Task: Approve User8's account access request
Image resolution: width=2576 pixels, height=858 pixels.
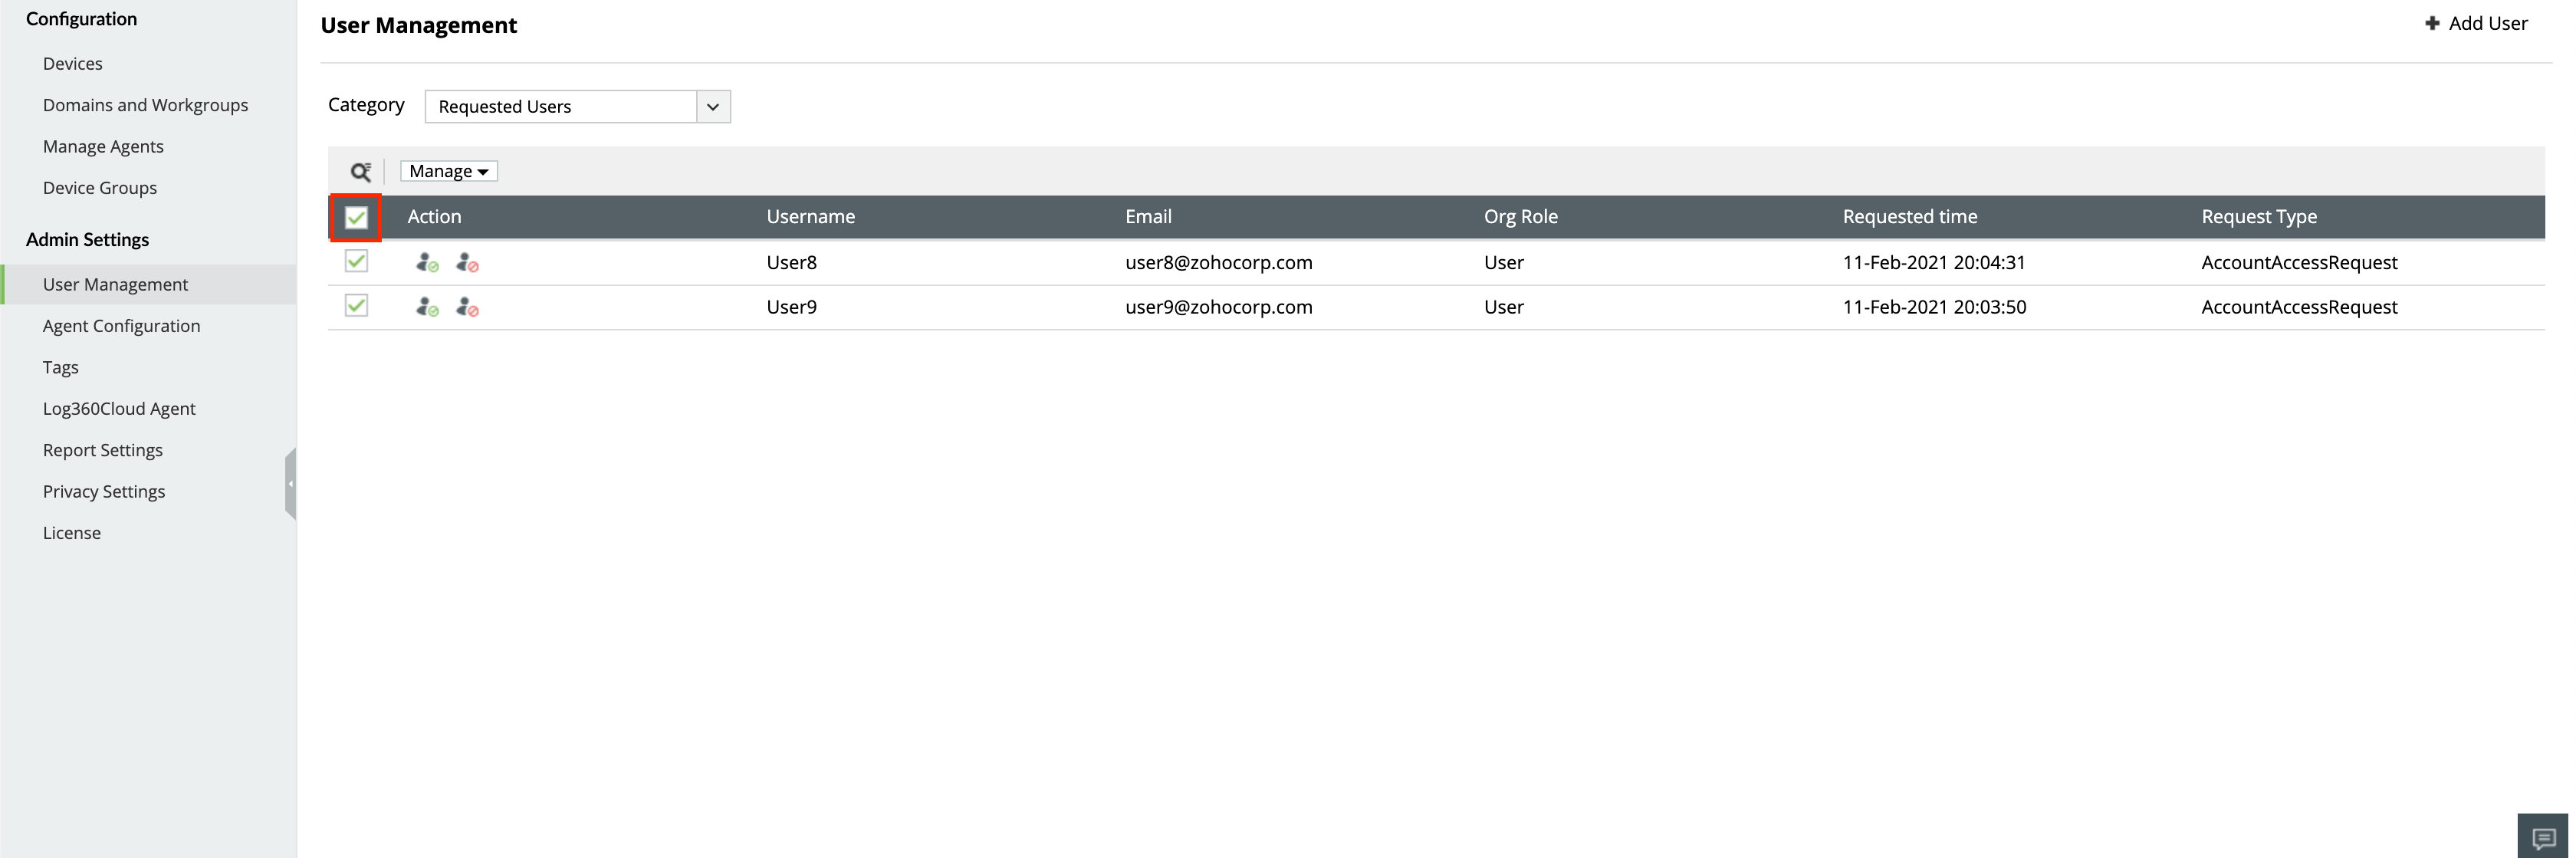Action: [427, 263]
